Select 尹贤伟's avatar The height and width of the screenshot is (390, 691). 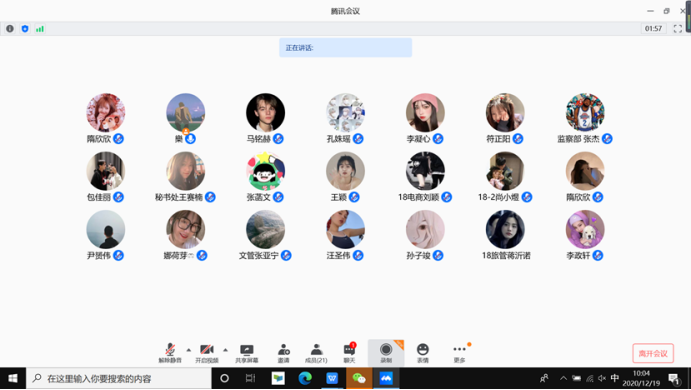(x=106, y=230)
